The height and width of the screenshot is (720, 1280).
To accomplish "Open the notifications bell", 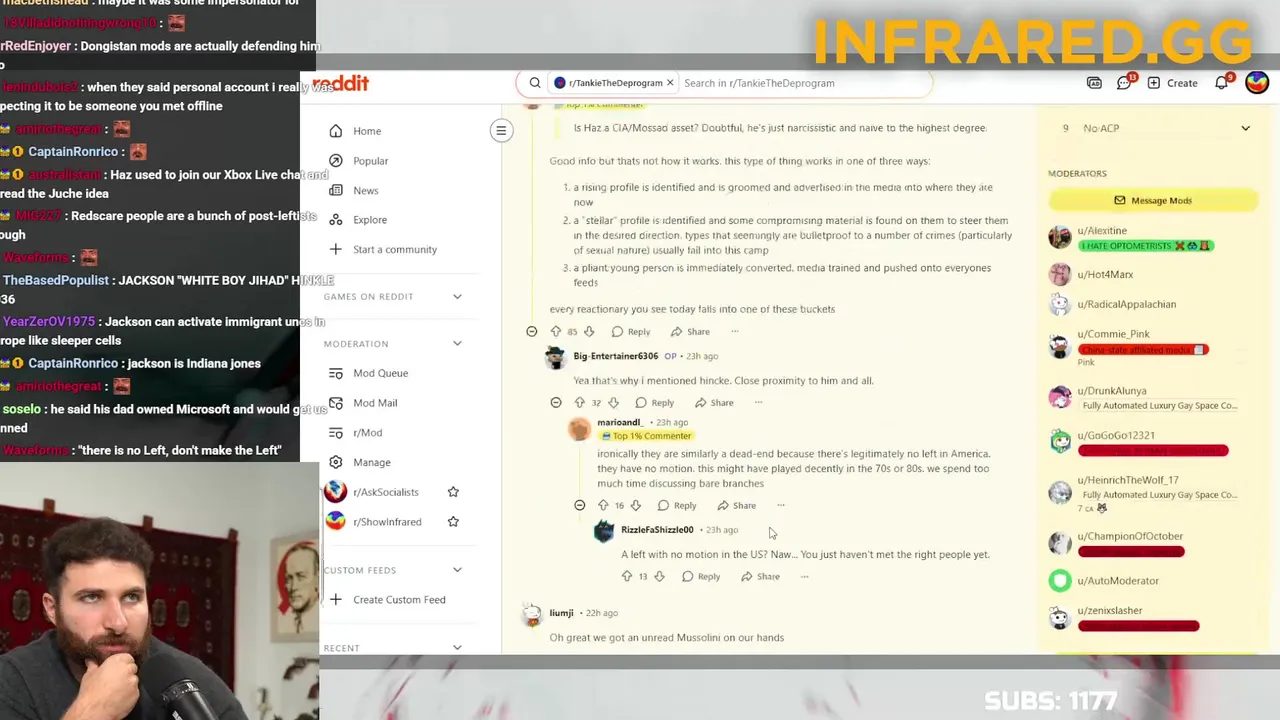I will 1222,83.
